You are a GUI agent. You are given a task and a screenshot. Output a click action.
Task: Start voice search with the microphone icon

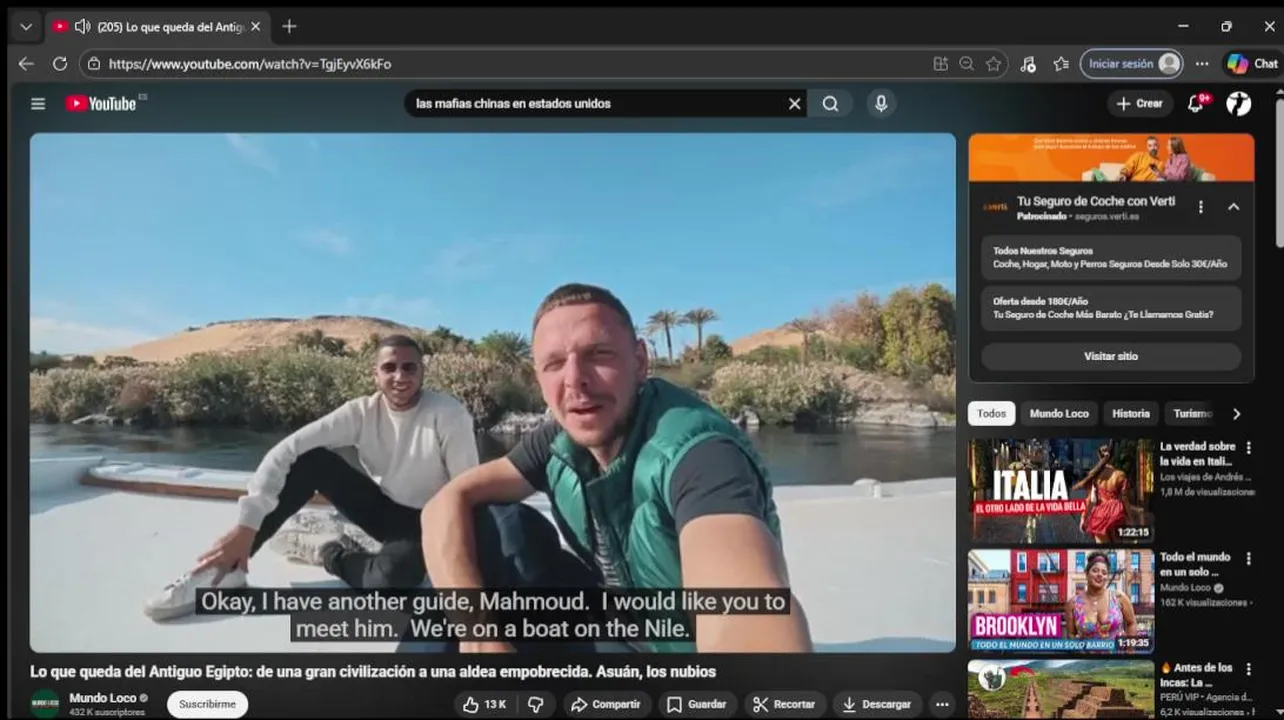[881, 103]
